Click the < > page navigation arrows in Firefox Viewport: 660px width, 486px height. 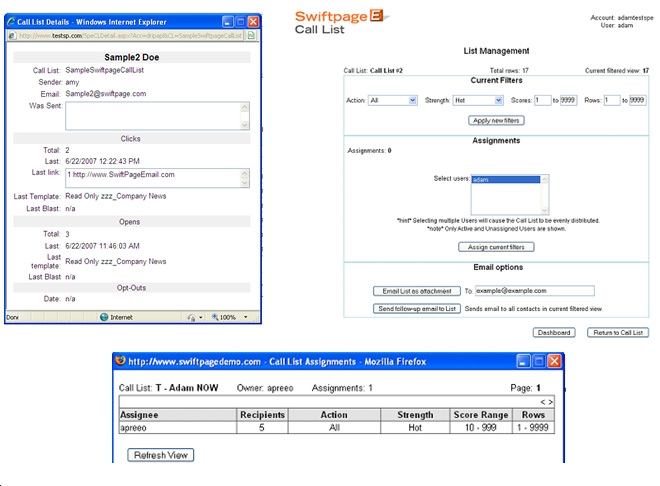point(546,402)
